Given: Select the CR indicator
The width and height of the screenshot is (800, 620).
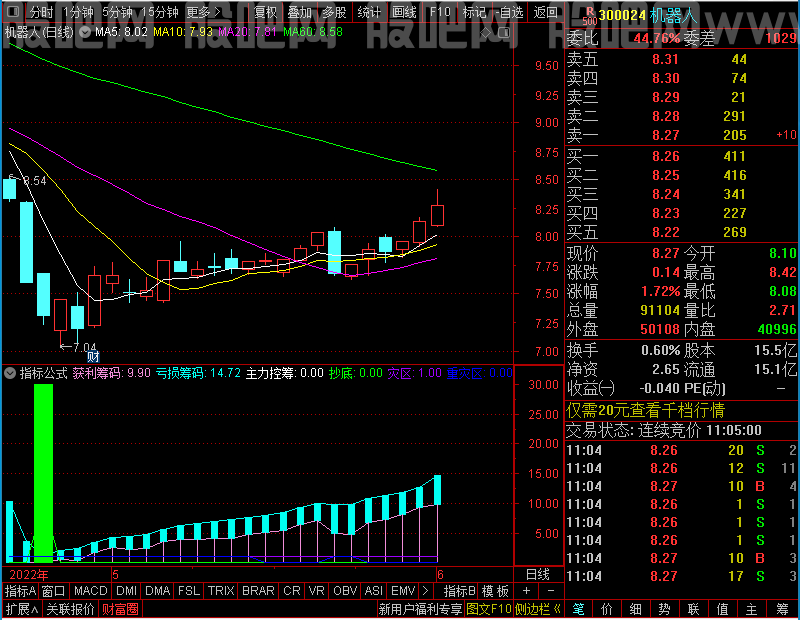Looking at the screenshot, I should [291, 591].
